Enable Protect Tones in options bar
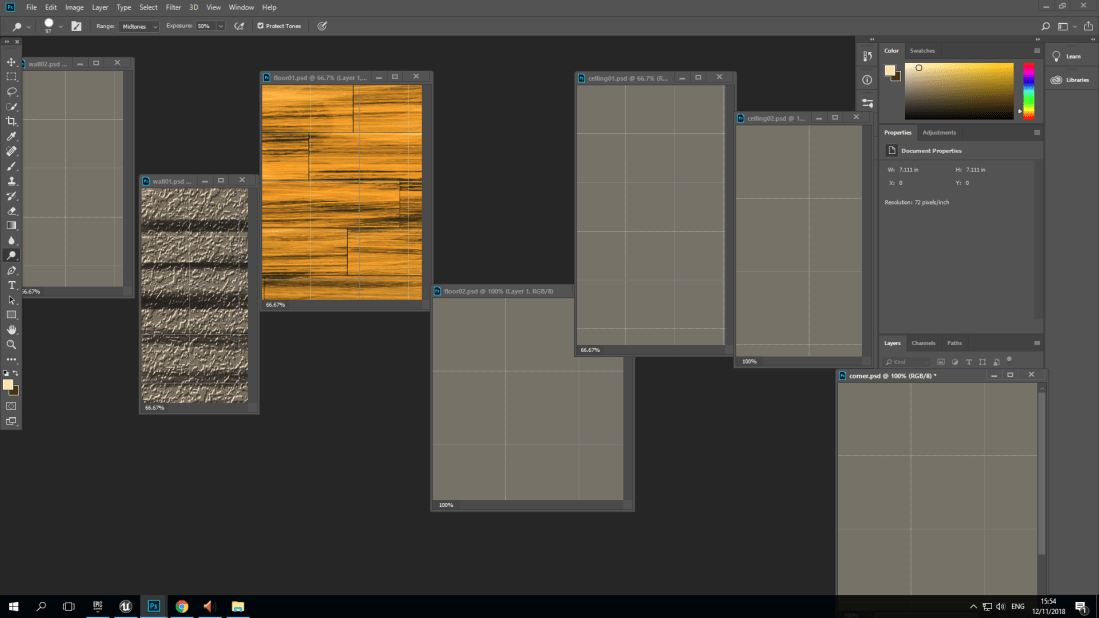 click(260, 26)
